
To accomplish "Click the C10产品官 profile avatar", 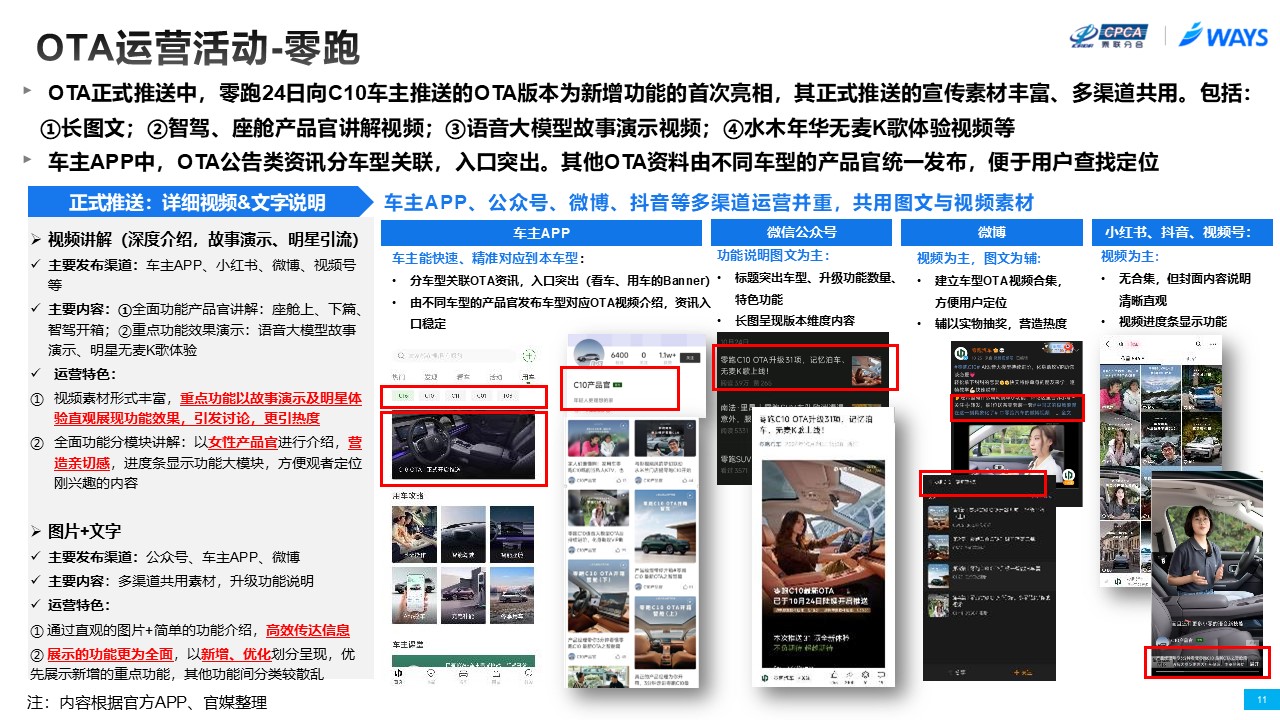I will point(588,354).
